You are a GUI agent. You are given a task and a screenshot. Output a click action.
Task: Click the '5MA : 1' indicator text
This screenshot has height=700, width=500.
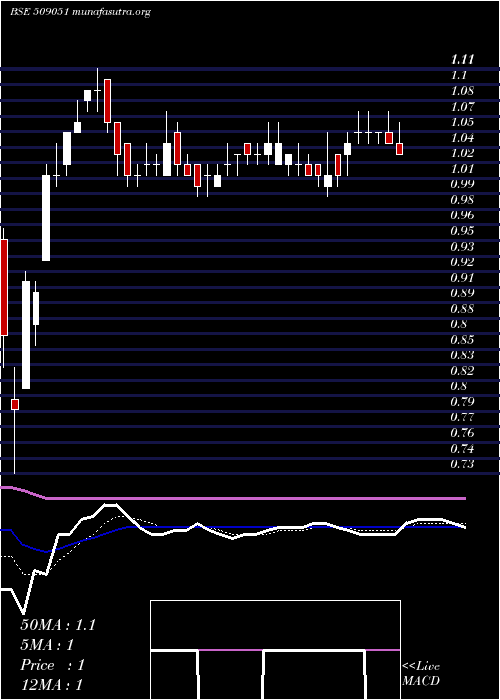pyautogui.click(x=47, y=645)
